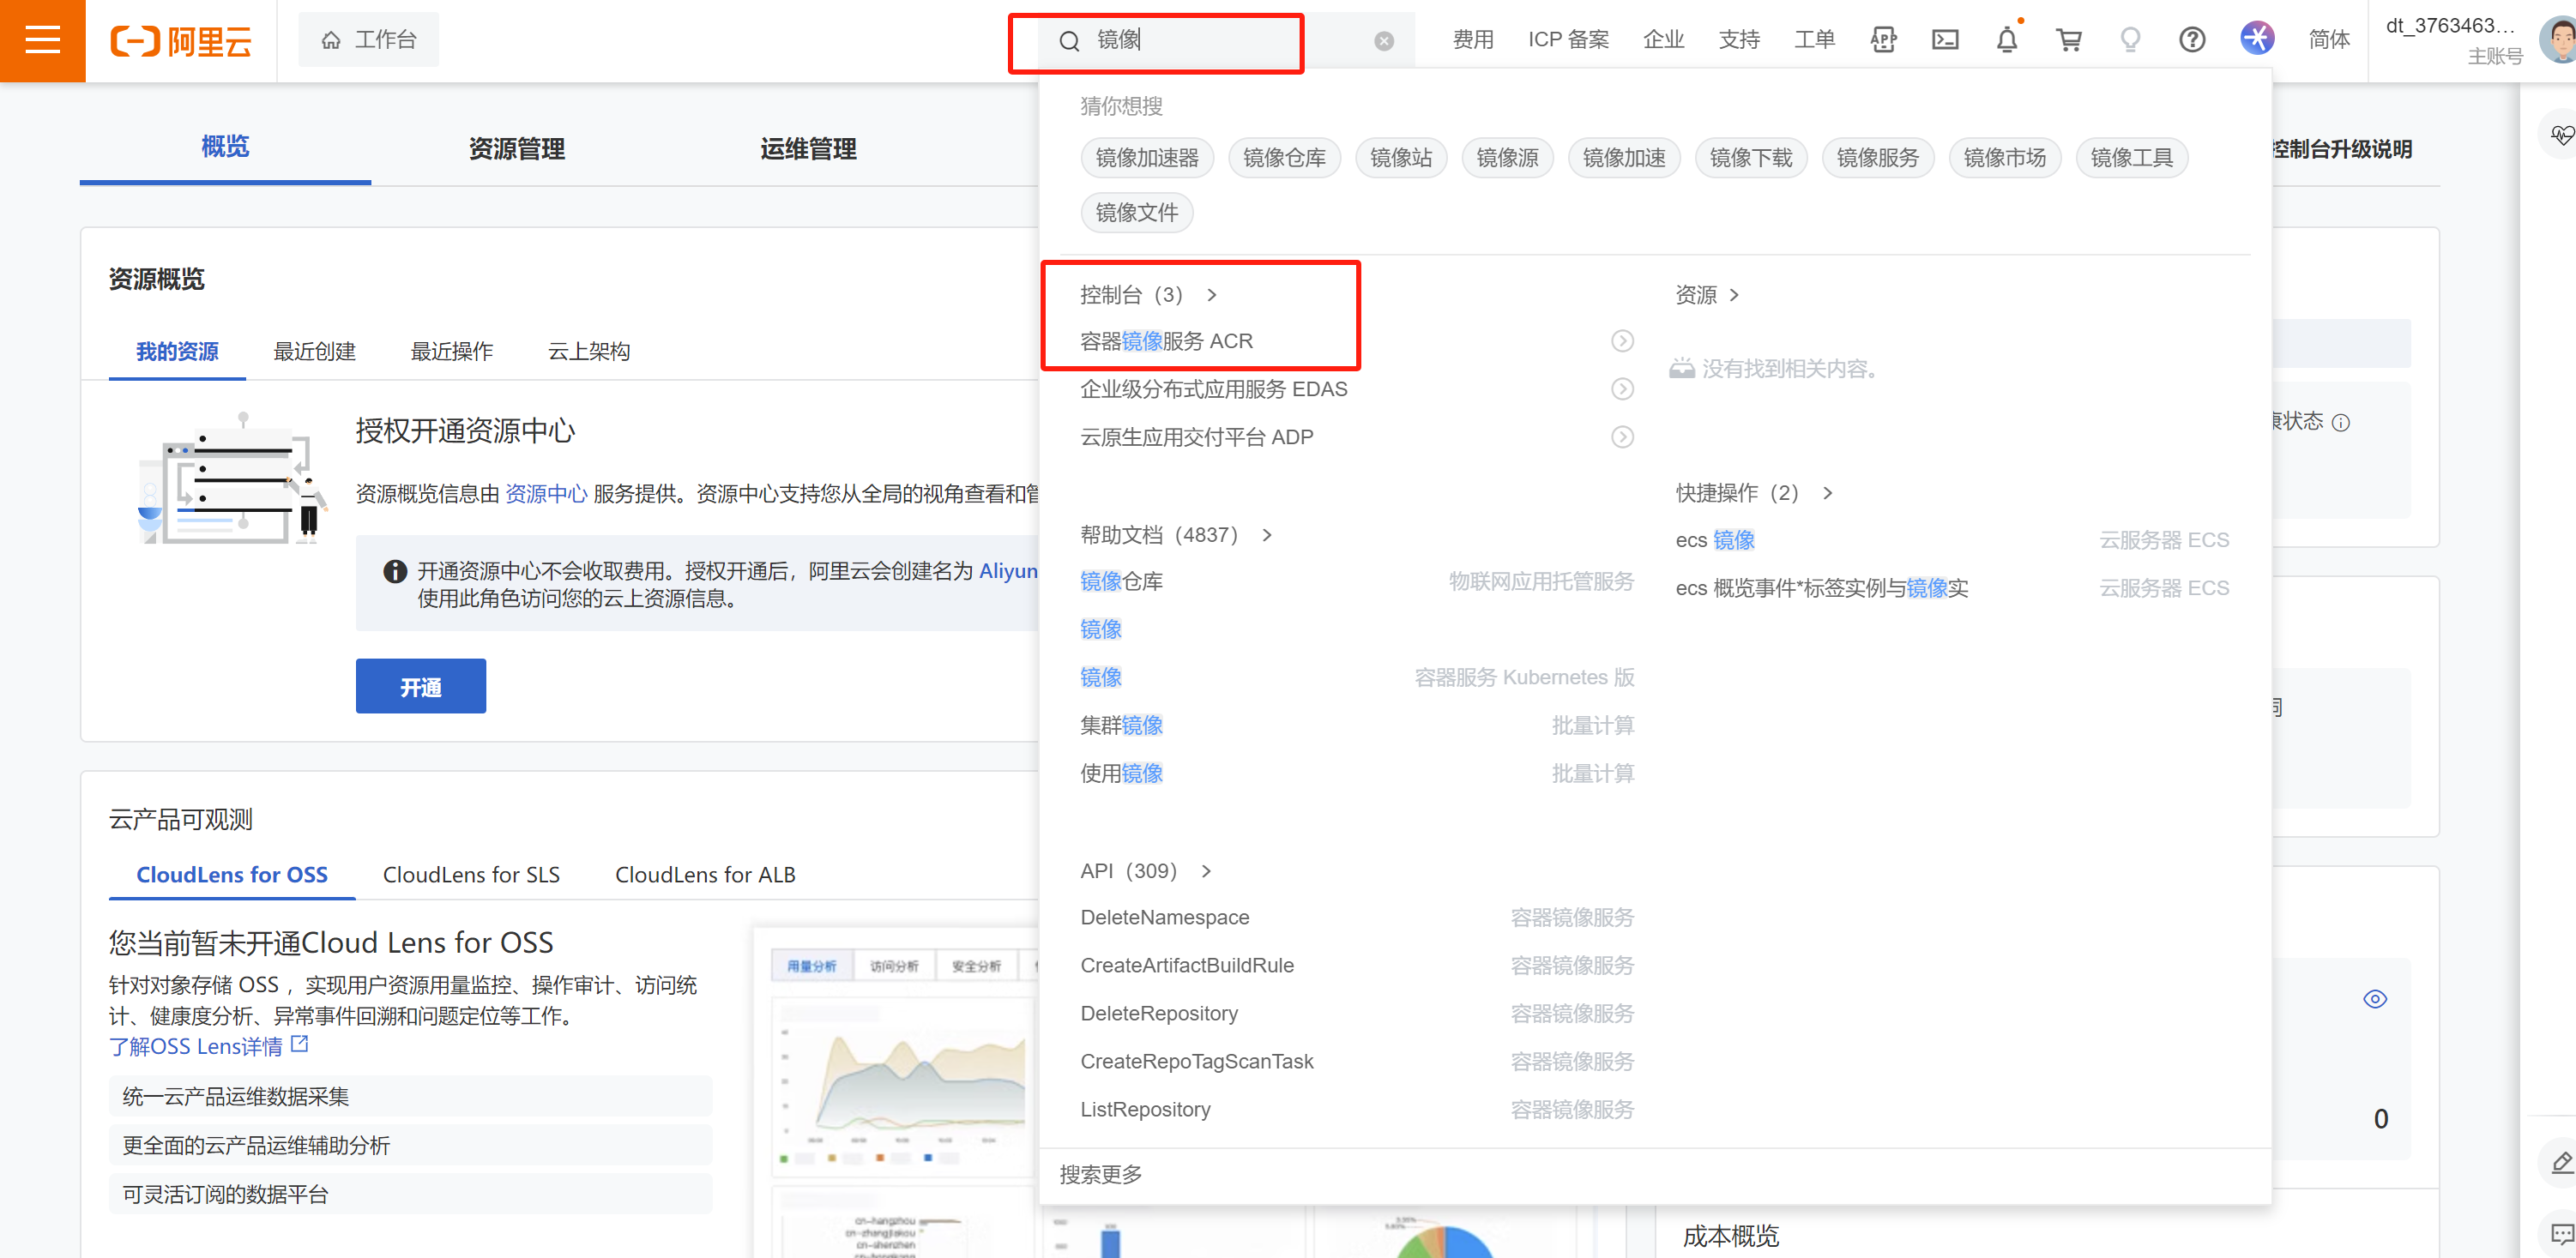Viewport: 2576px width, 1258px height.
Task: Switch to 运维管理 tab
Action: pyautogui.click(x=808, y=149)
